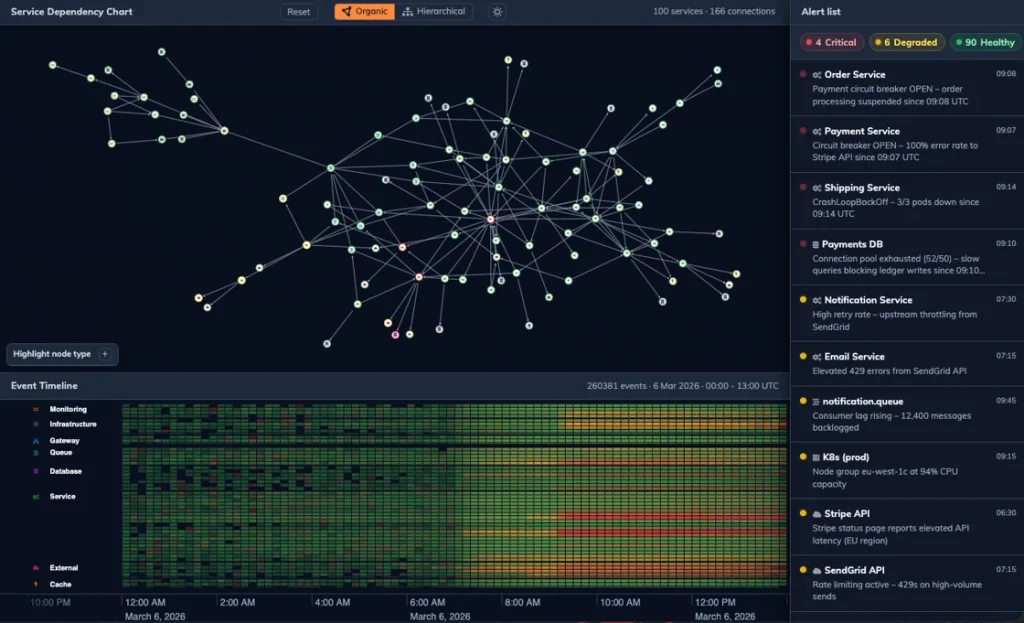Filter by 4 Critical alerts badge
Screen dimensions: 1024x623
[x=831, y=42]
